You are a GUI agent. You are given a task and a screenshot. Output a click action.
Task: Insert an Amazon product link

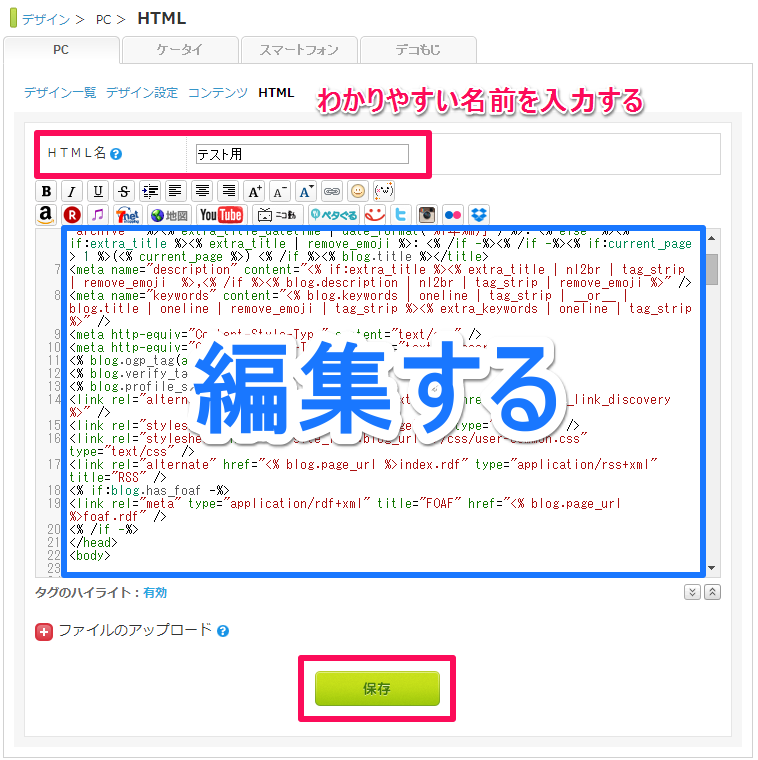pos(46,215)
